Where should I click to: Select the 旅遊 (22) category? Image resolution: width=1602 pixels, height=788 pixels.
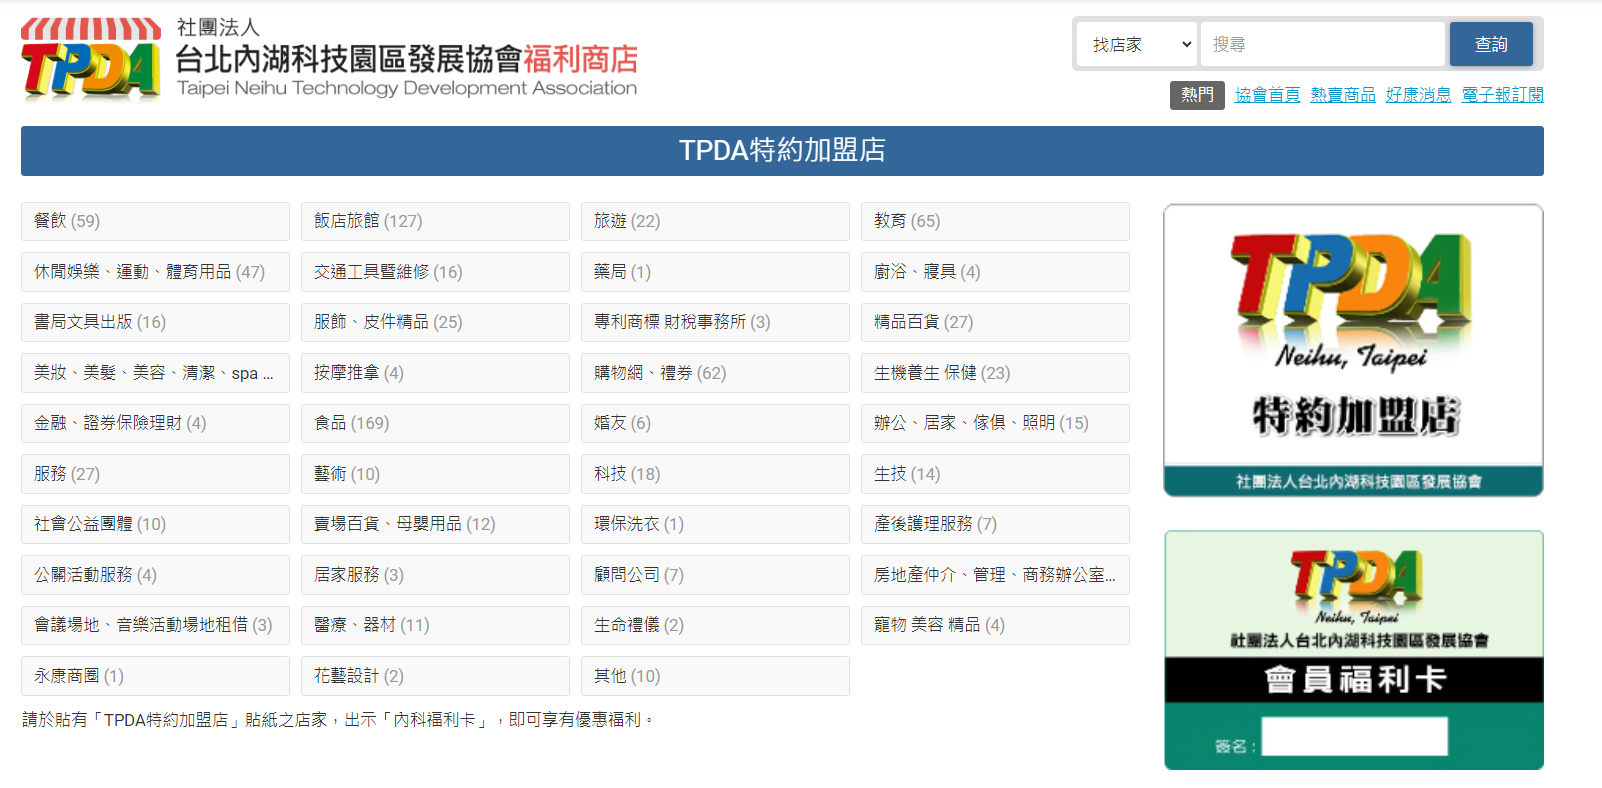(x=715, y=221)
